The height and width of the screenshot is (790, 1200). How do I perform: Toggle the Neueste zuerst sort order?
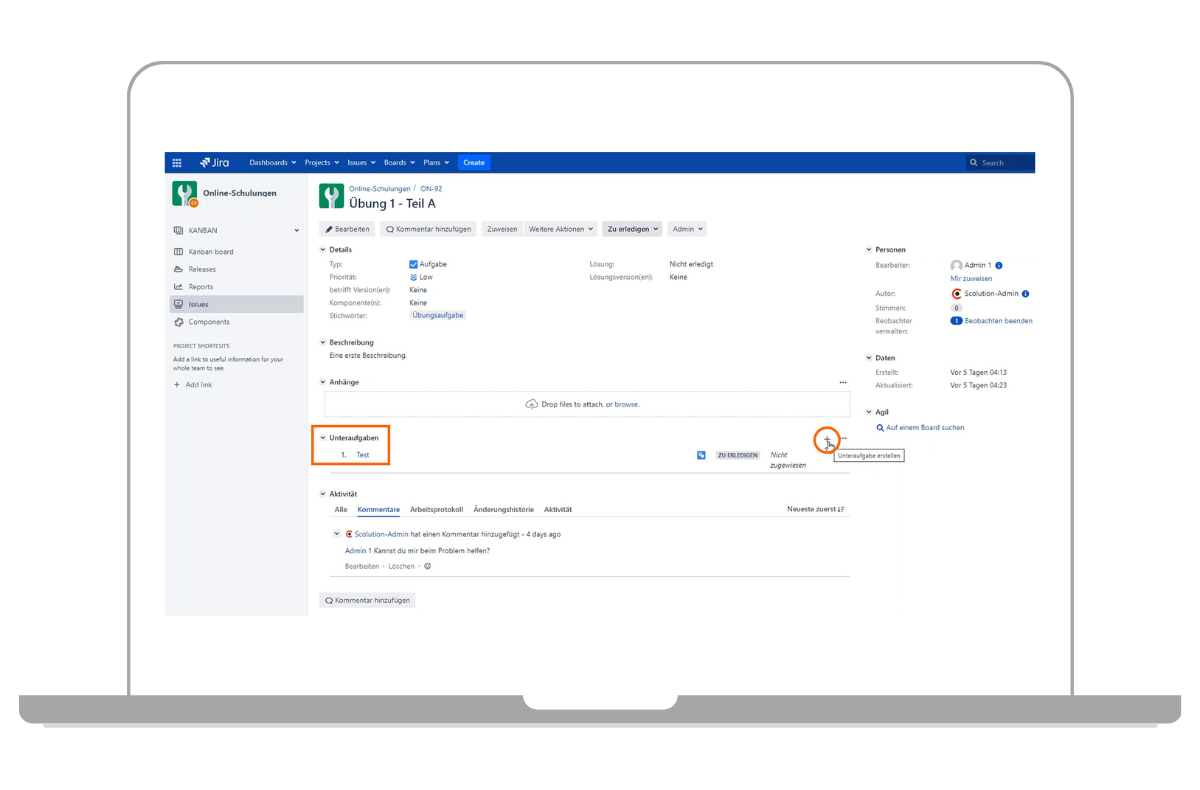click(816, 510)
